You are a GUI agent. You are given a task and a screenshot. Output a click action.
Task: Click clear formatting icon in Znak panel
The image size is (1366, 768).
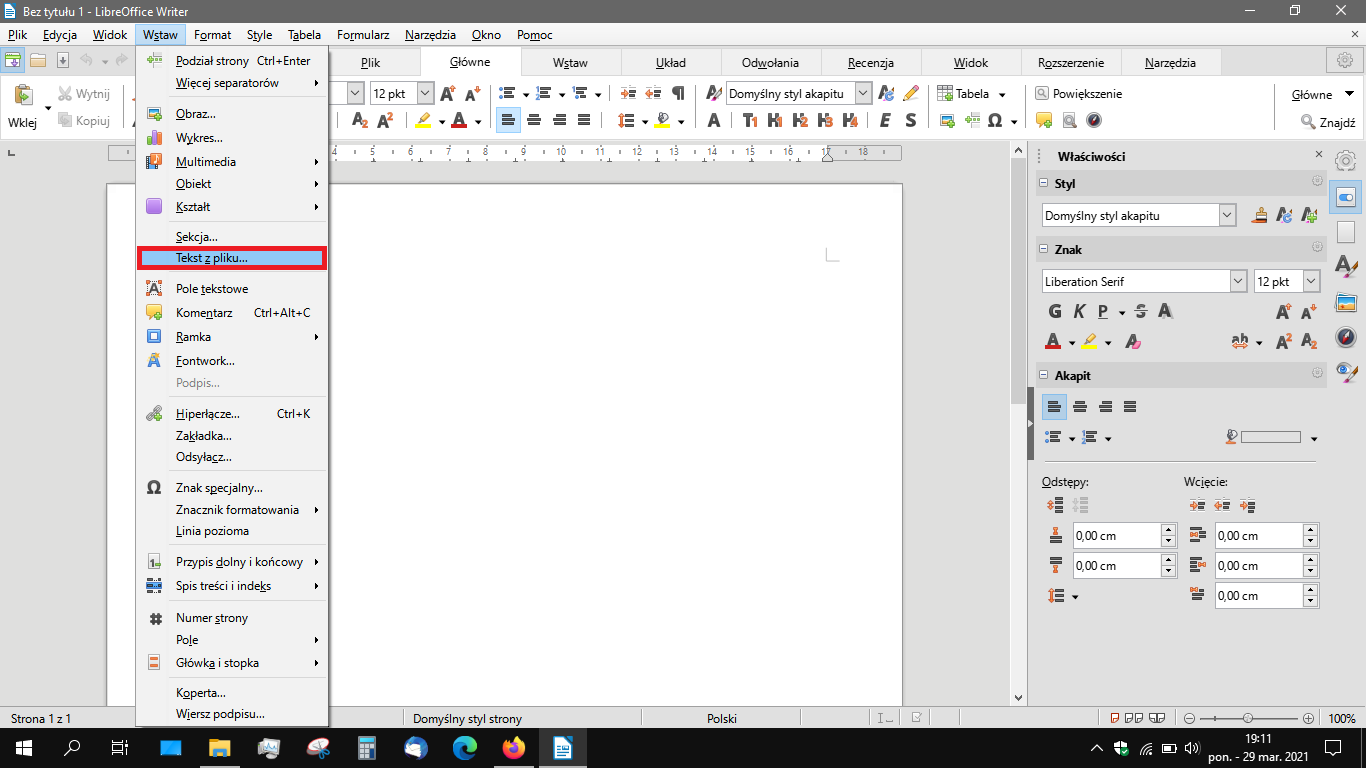click(x=1134, y=341)
